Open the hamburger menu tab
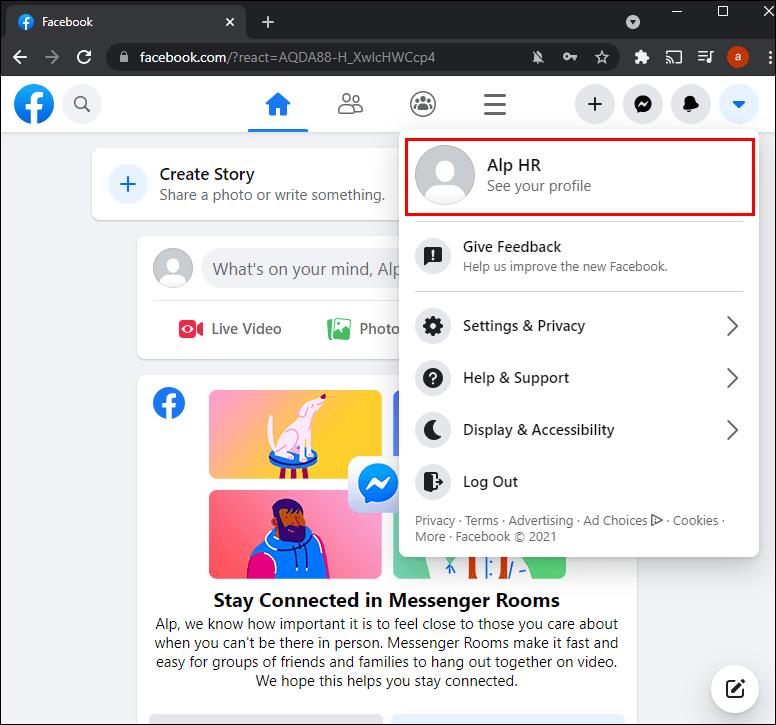This screenshot has width=776, height=725. [495, 104]
